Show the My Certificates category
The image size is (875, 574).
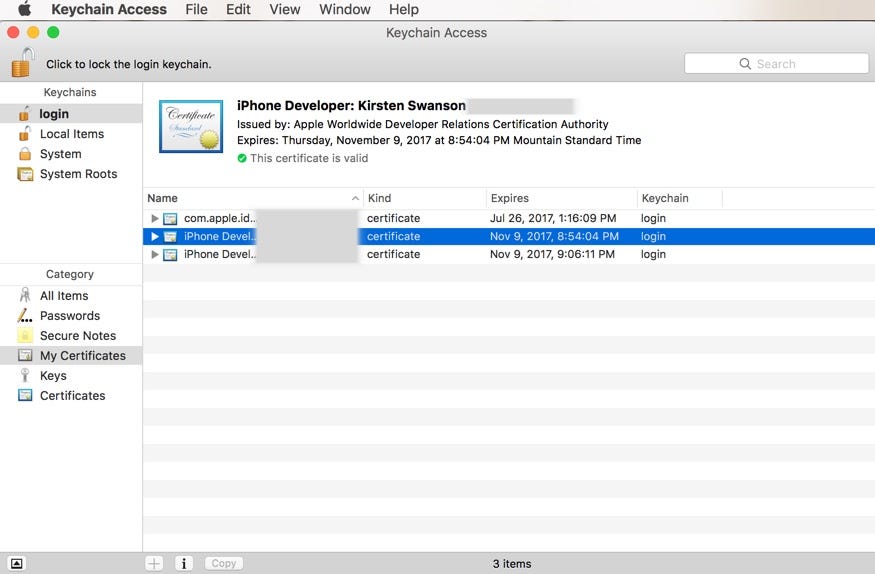pyautogui.click(x=71, y=356)
